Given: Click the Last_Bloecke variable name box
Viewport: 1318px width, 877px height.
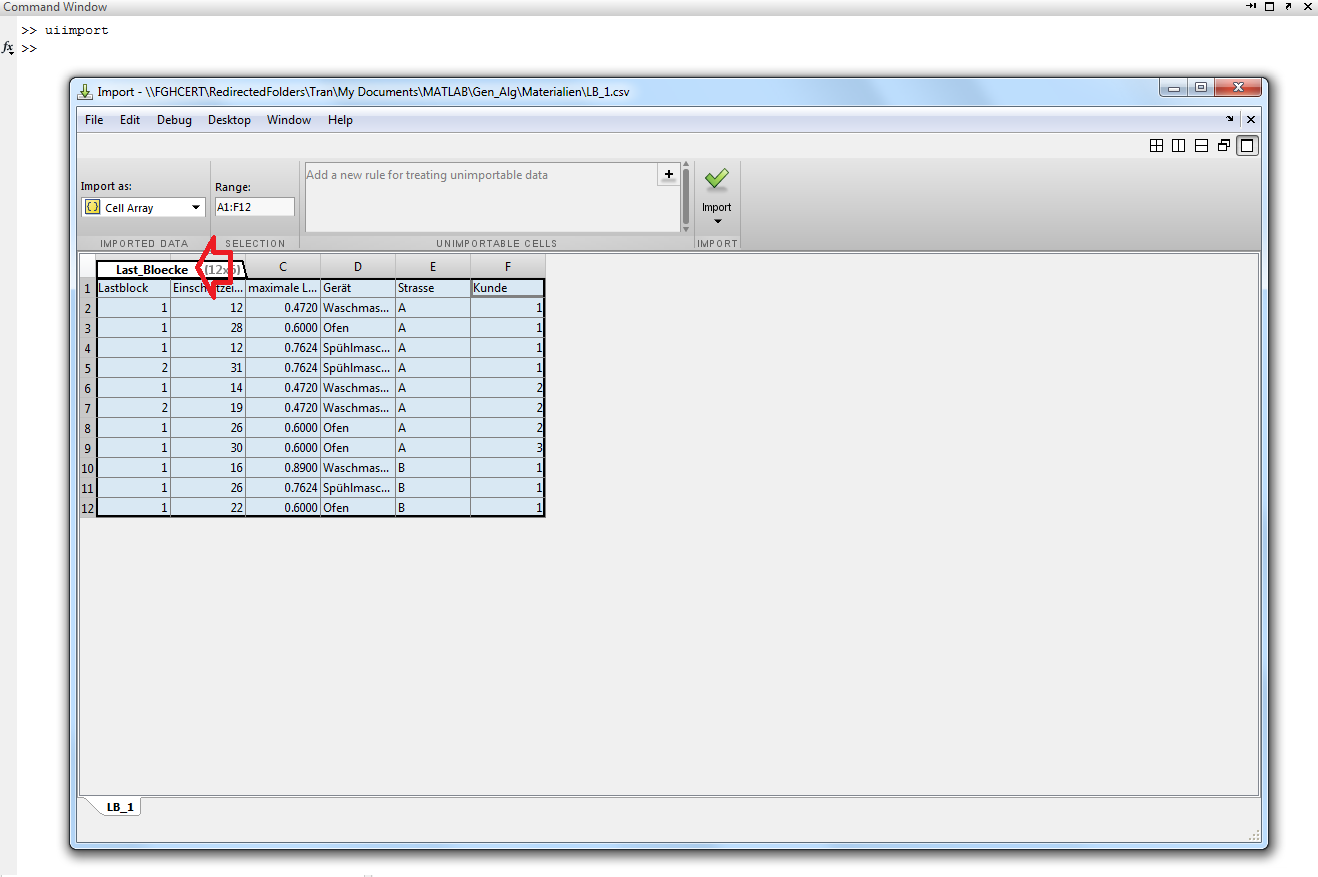Looking at the screenshot, I should 150,270.
